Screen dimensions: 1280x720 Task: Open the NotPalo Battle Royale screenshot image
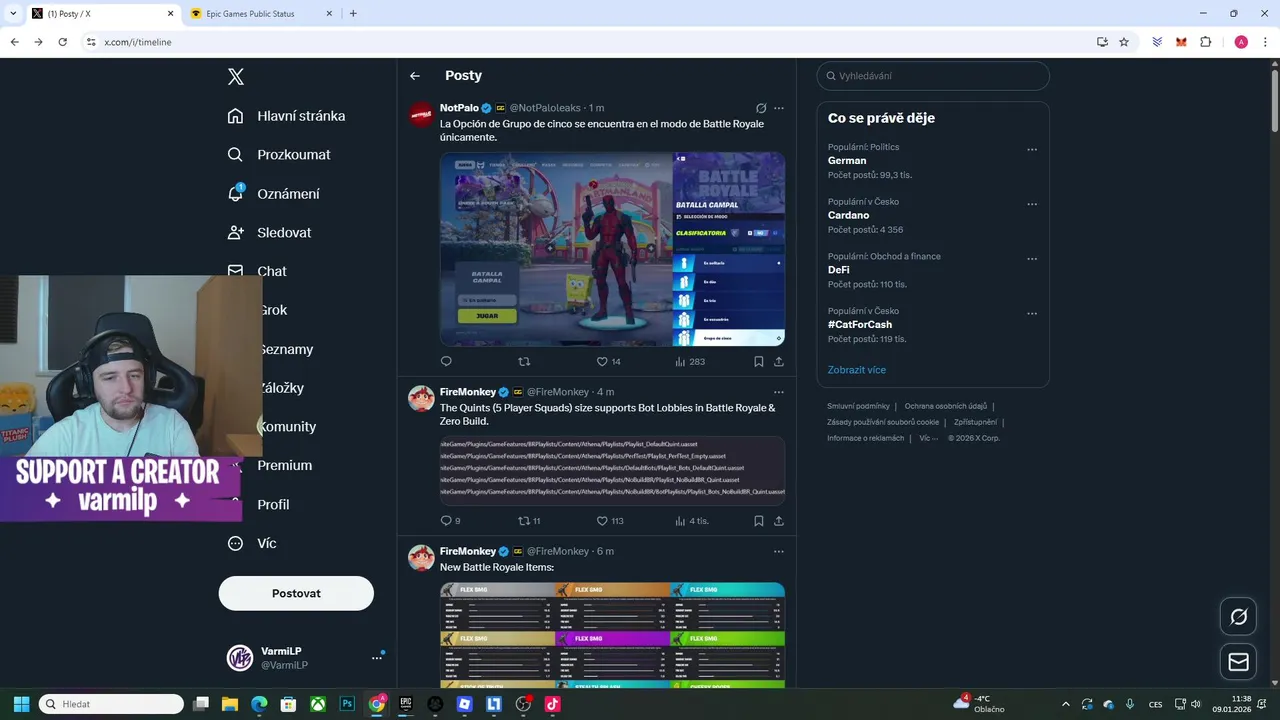(612, 249)
